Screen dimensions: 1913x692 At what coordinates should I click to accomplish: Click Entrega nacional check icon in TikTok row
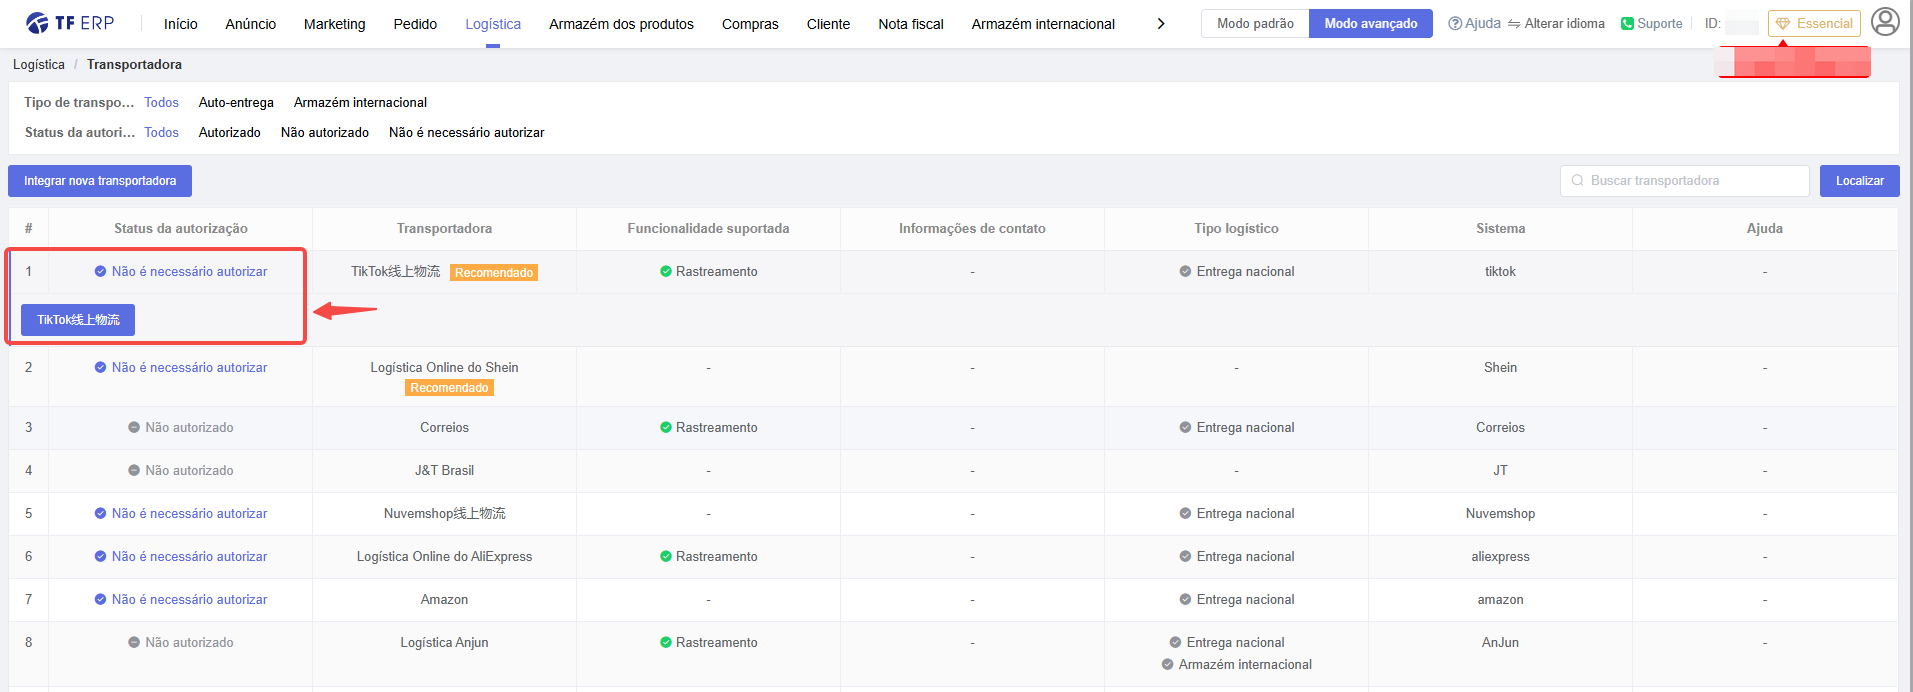(1185, 272)
